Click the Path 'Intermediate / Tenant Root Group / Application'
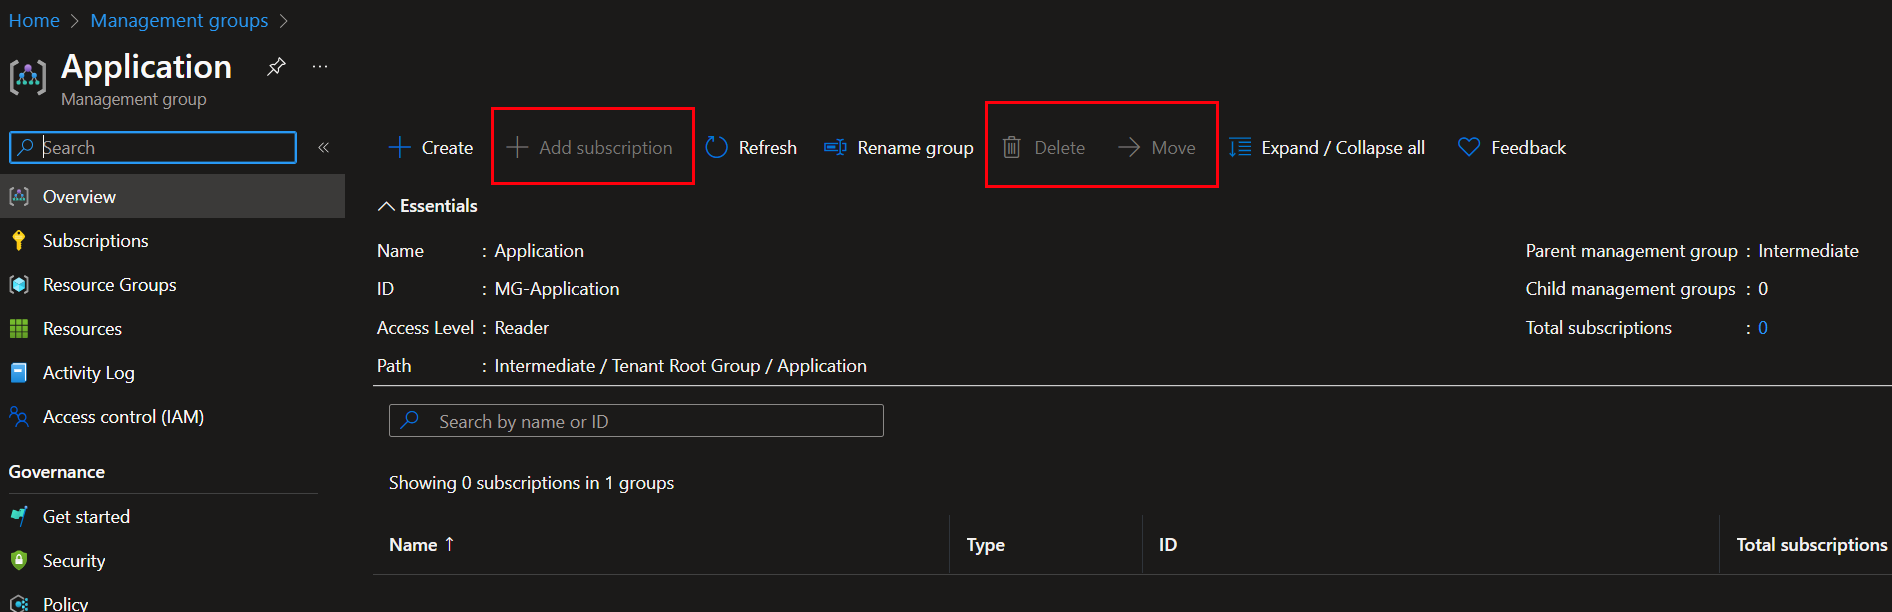 [x=680, y=365]
